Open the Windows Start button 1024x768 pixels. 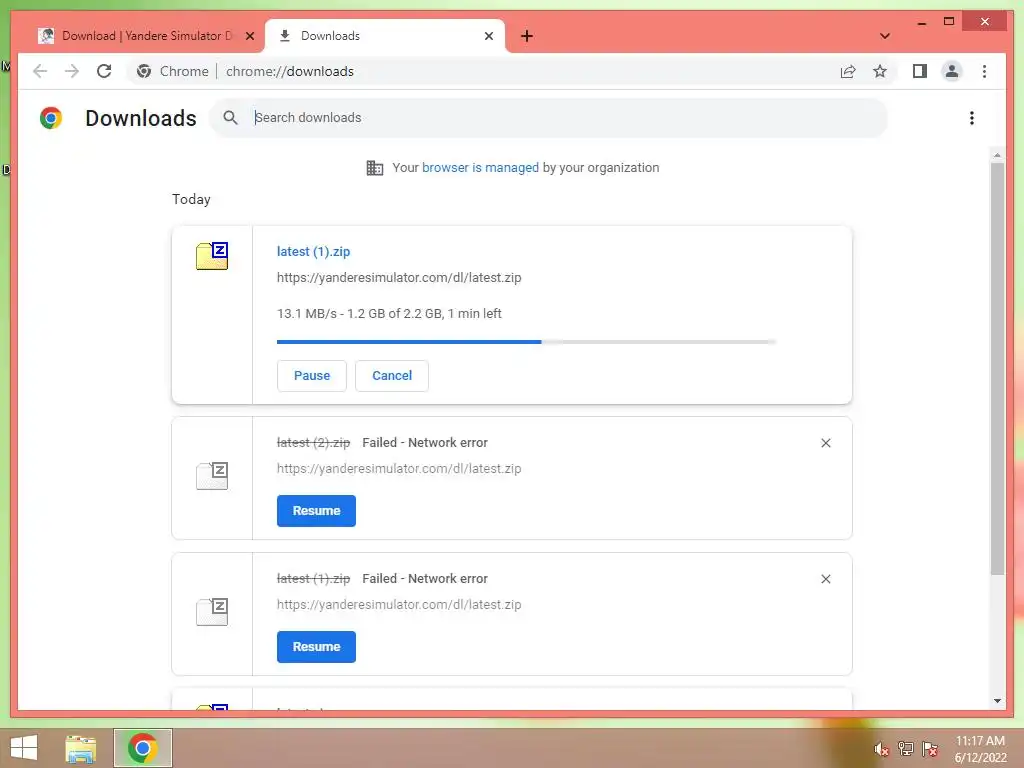click(24, 748)
